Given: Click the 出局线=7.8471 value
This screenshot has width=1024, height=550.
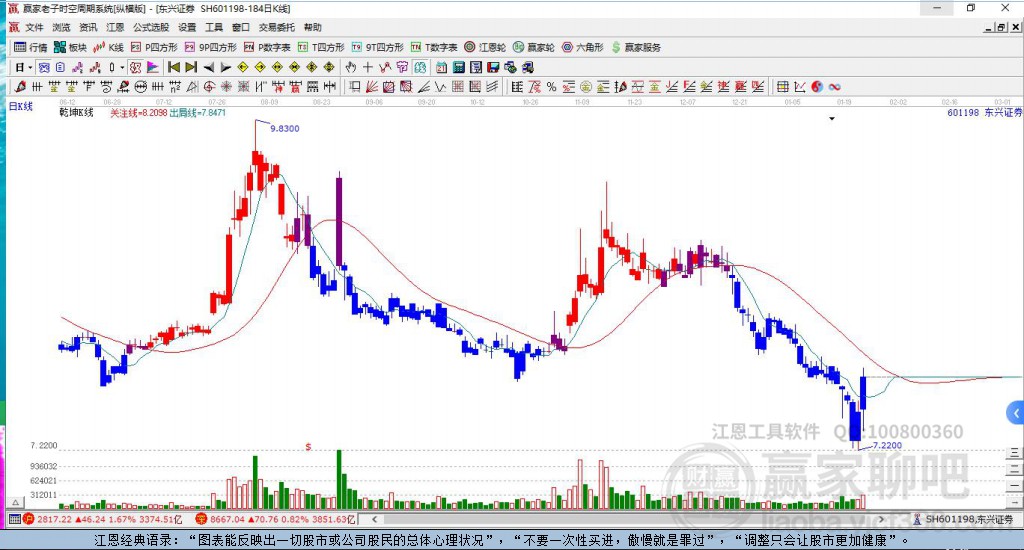Looking at the screenshot, I should pyautogui.click(x=197, y=112).
